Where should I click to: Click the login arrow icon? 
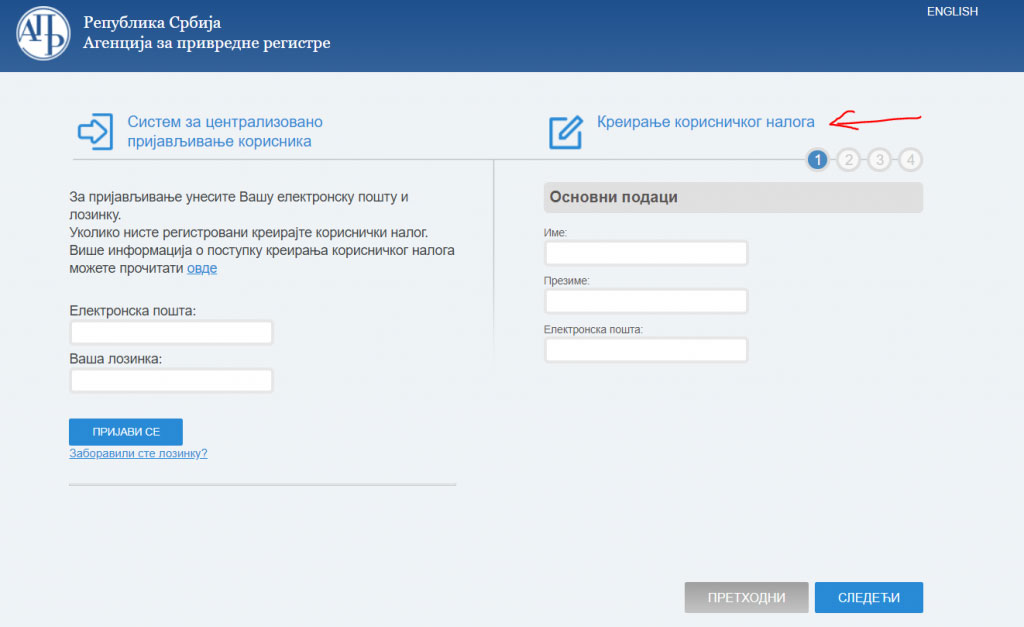click(x=95, y=131)
